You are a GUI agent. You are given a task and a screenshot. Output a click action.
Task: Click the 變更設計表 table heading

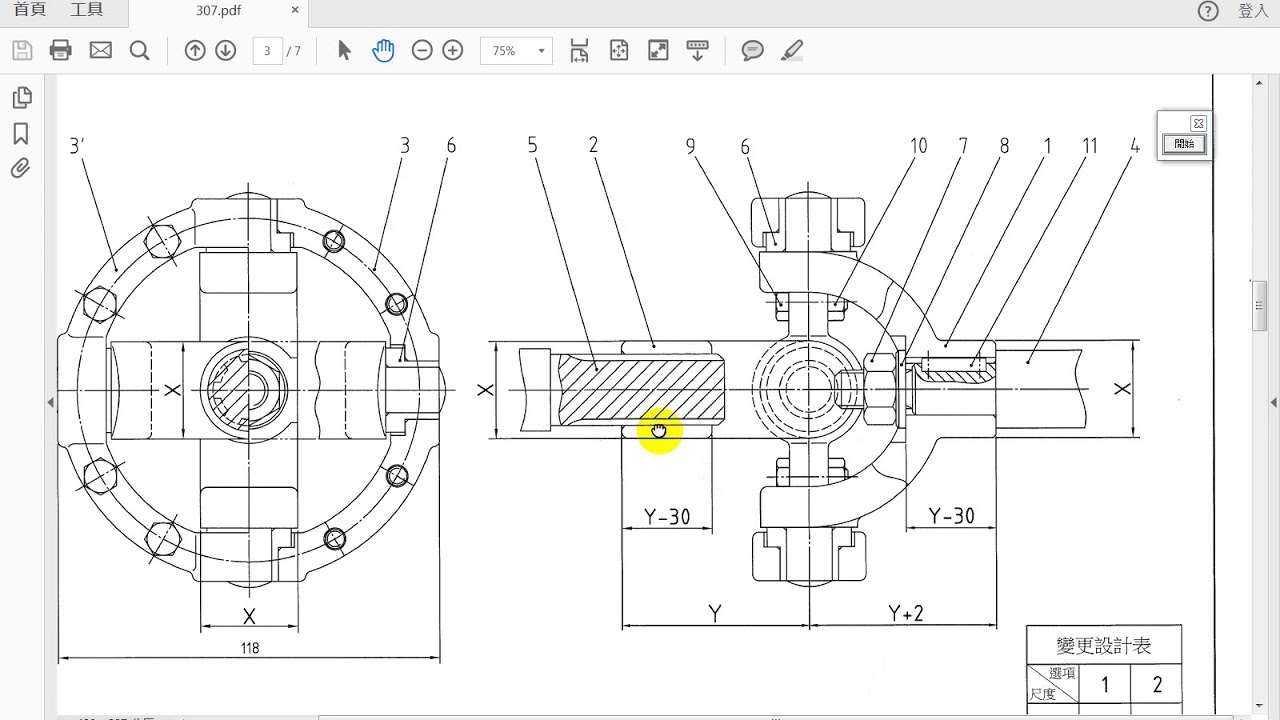(x=1104, y=646)
